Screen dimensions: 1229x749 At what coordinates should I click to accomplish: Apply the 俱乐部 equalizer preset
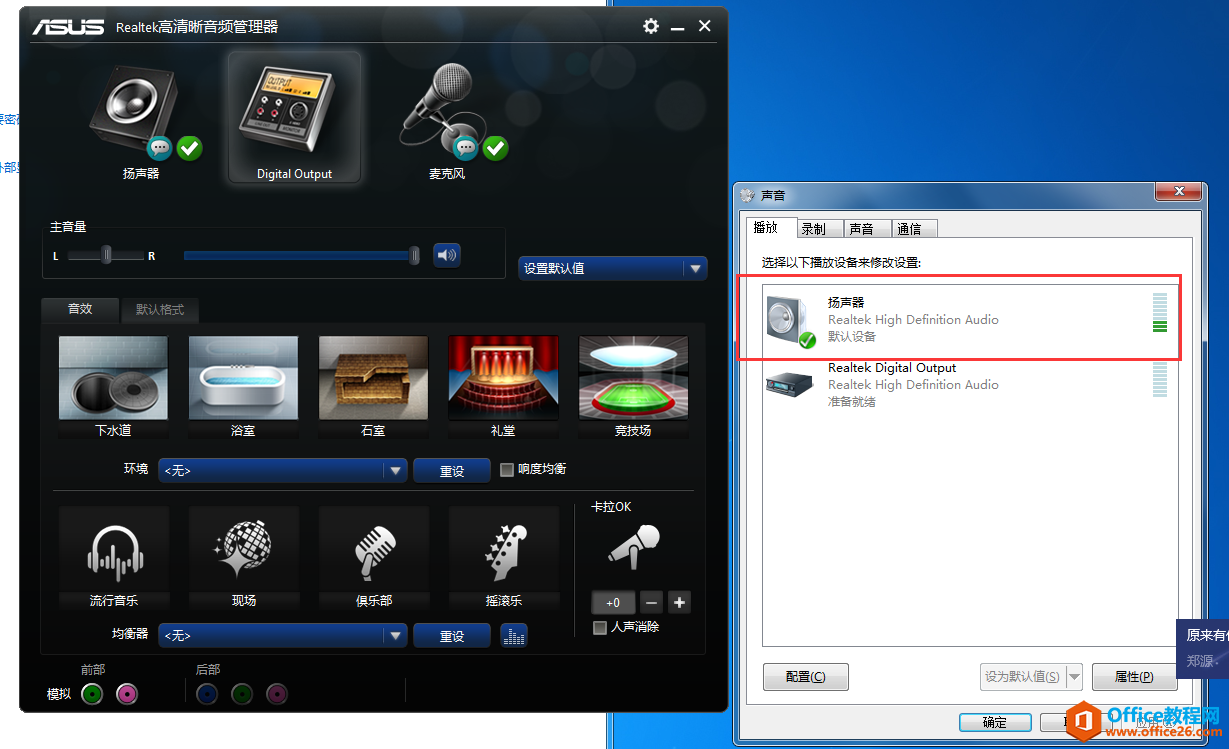(x=373, y=558)
